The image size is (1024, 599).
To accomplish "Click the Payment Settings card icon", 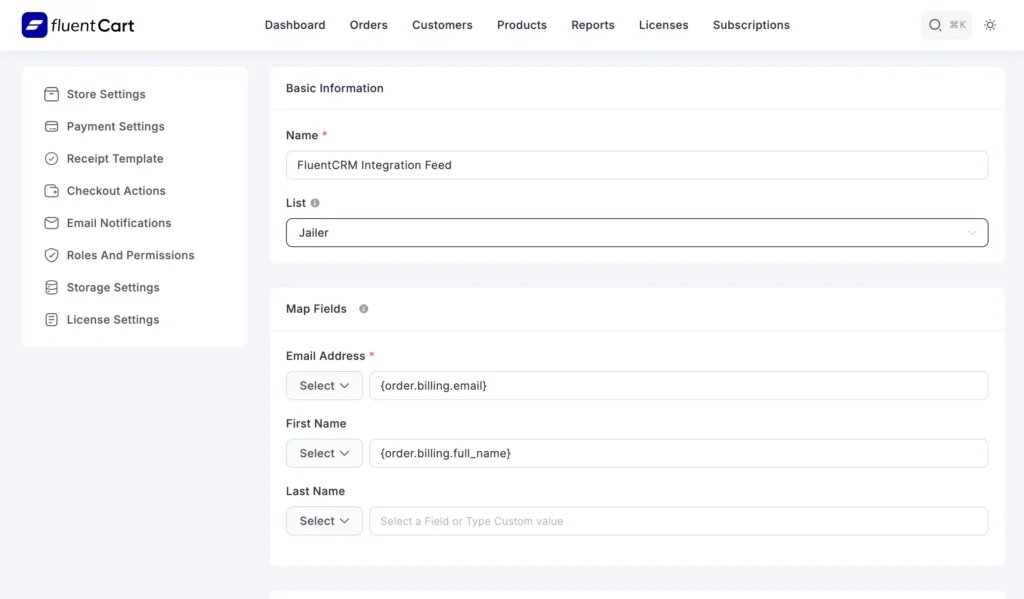I will 52,126.
